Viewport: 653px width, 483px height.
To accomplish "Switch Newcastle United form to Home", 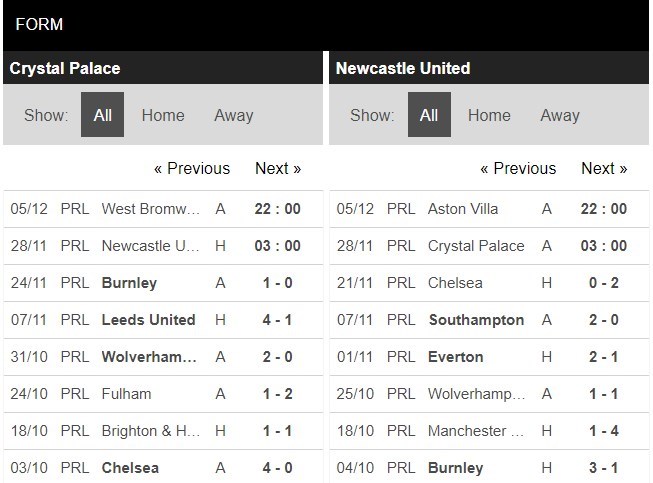I will click(x=489, y=115).
